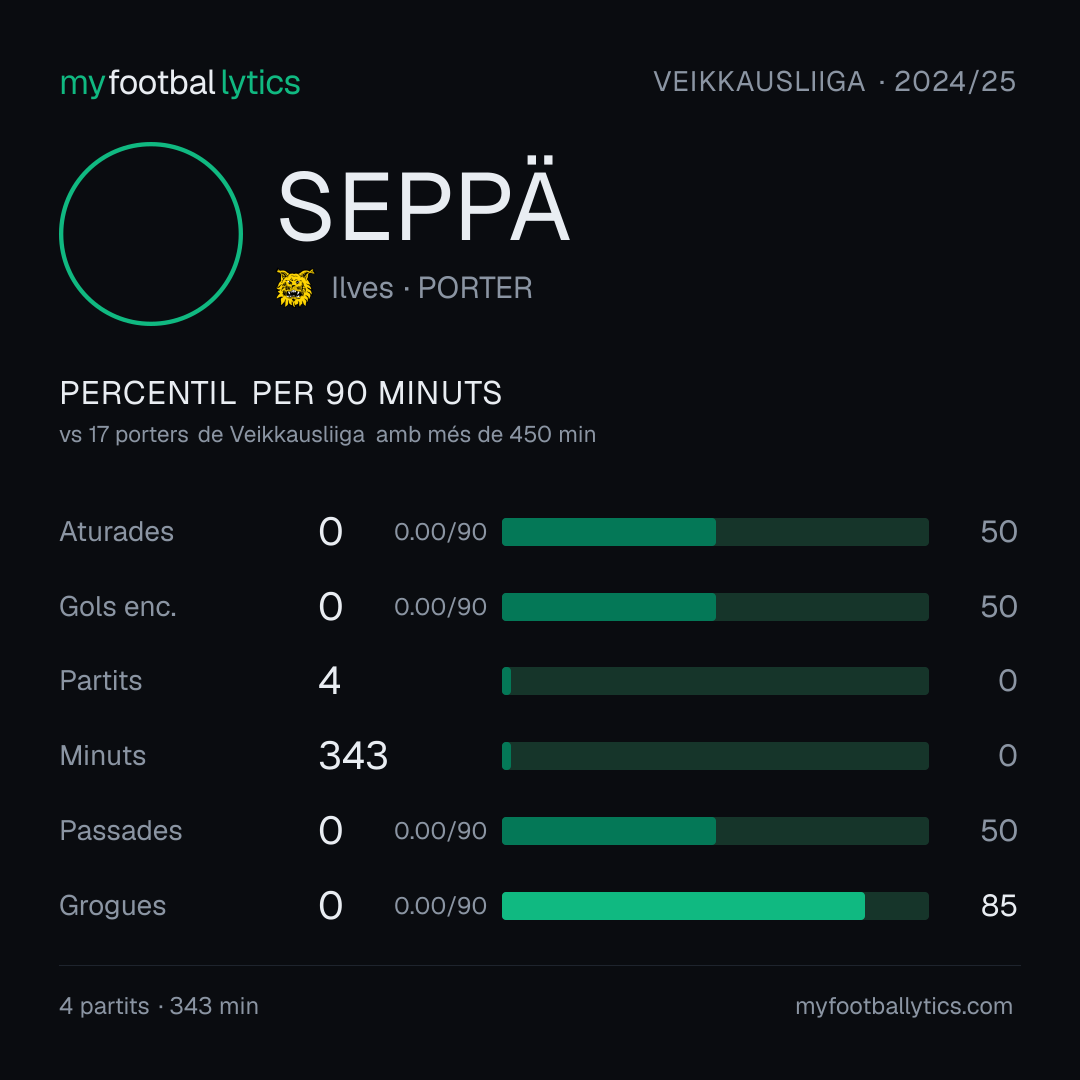Click the green circular player photo placeholder
Image resolution: width=1080 pixels, height=1080 pixels.
(151, 233)
